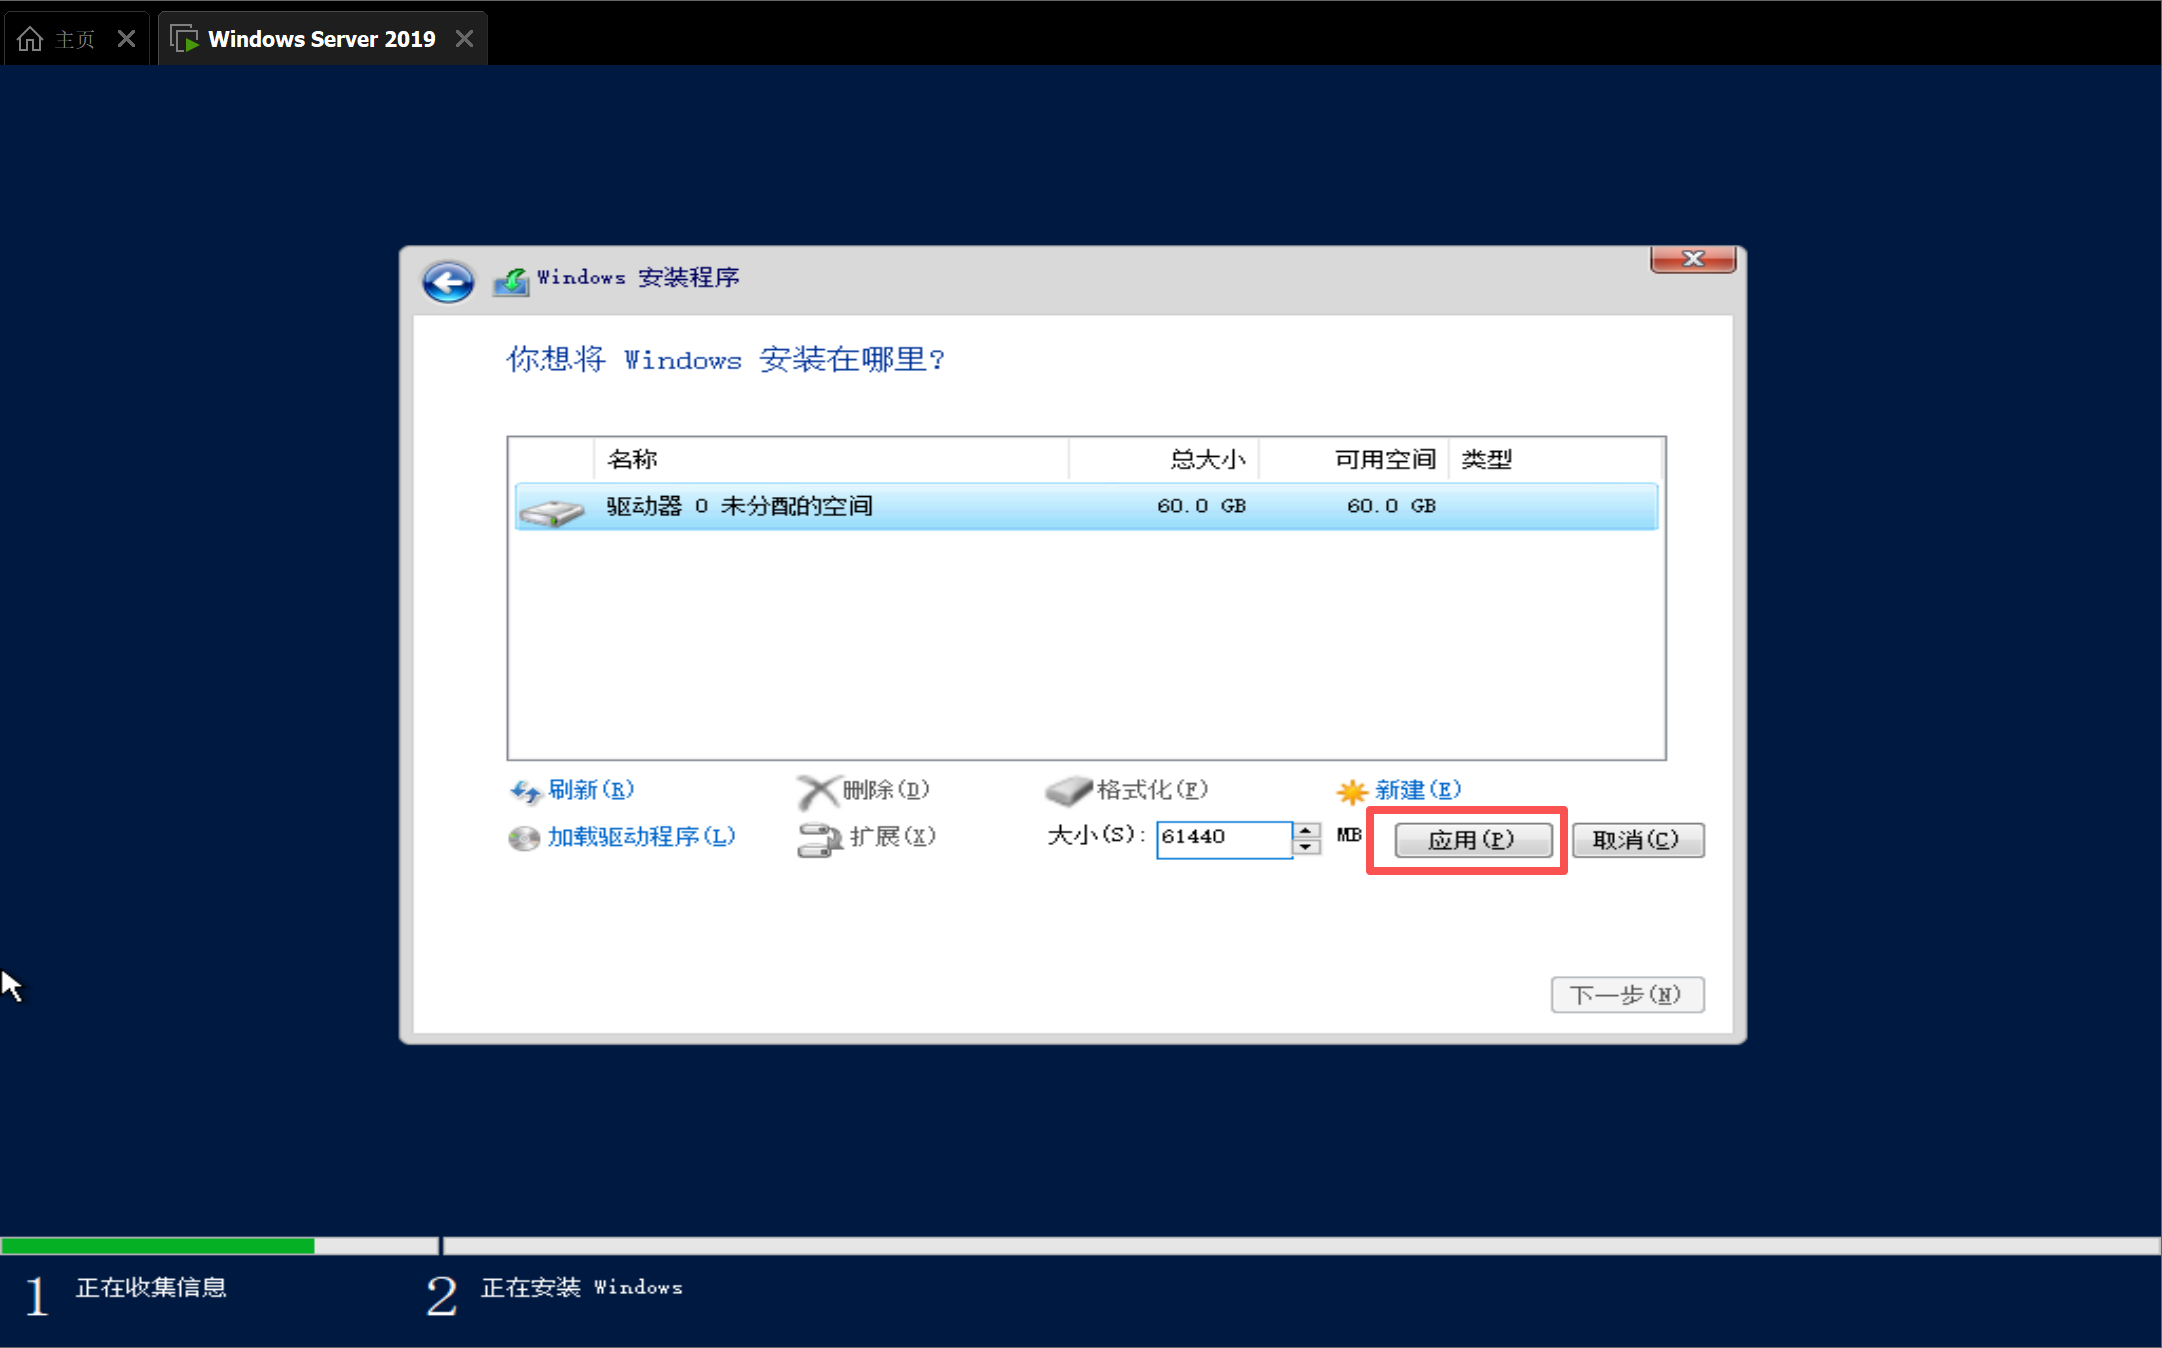The height and width of the screenshot is (1348, 2162).
Task: Click the 60.0 GB total size cell
Action: click(1201, 506)
